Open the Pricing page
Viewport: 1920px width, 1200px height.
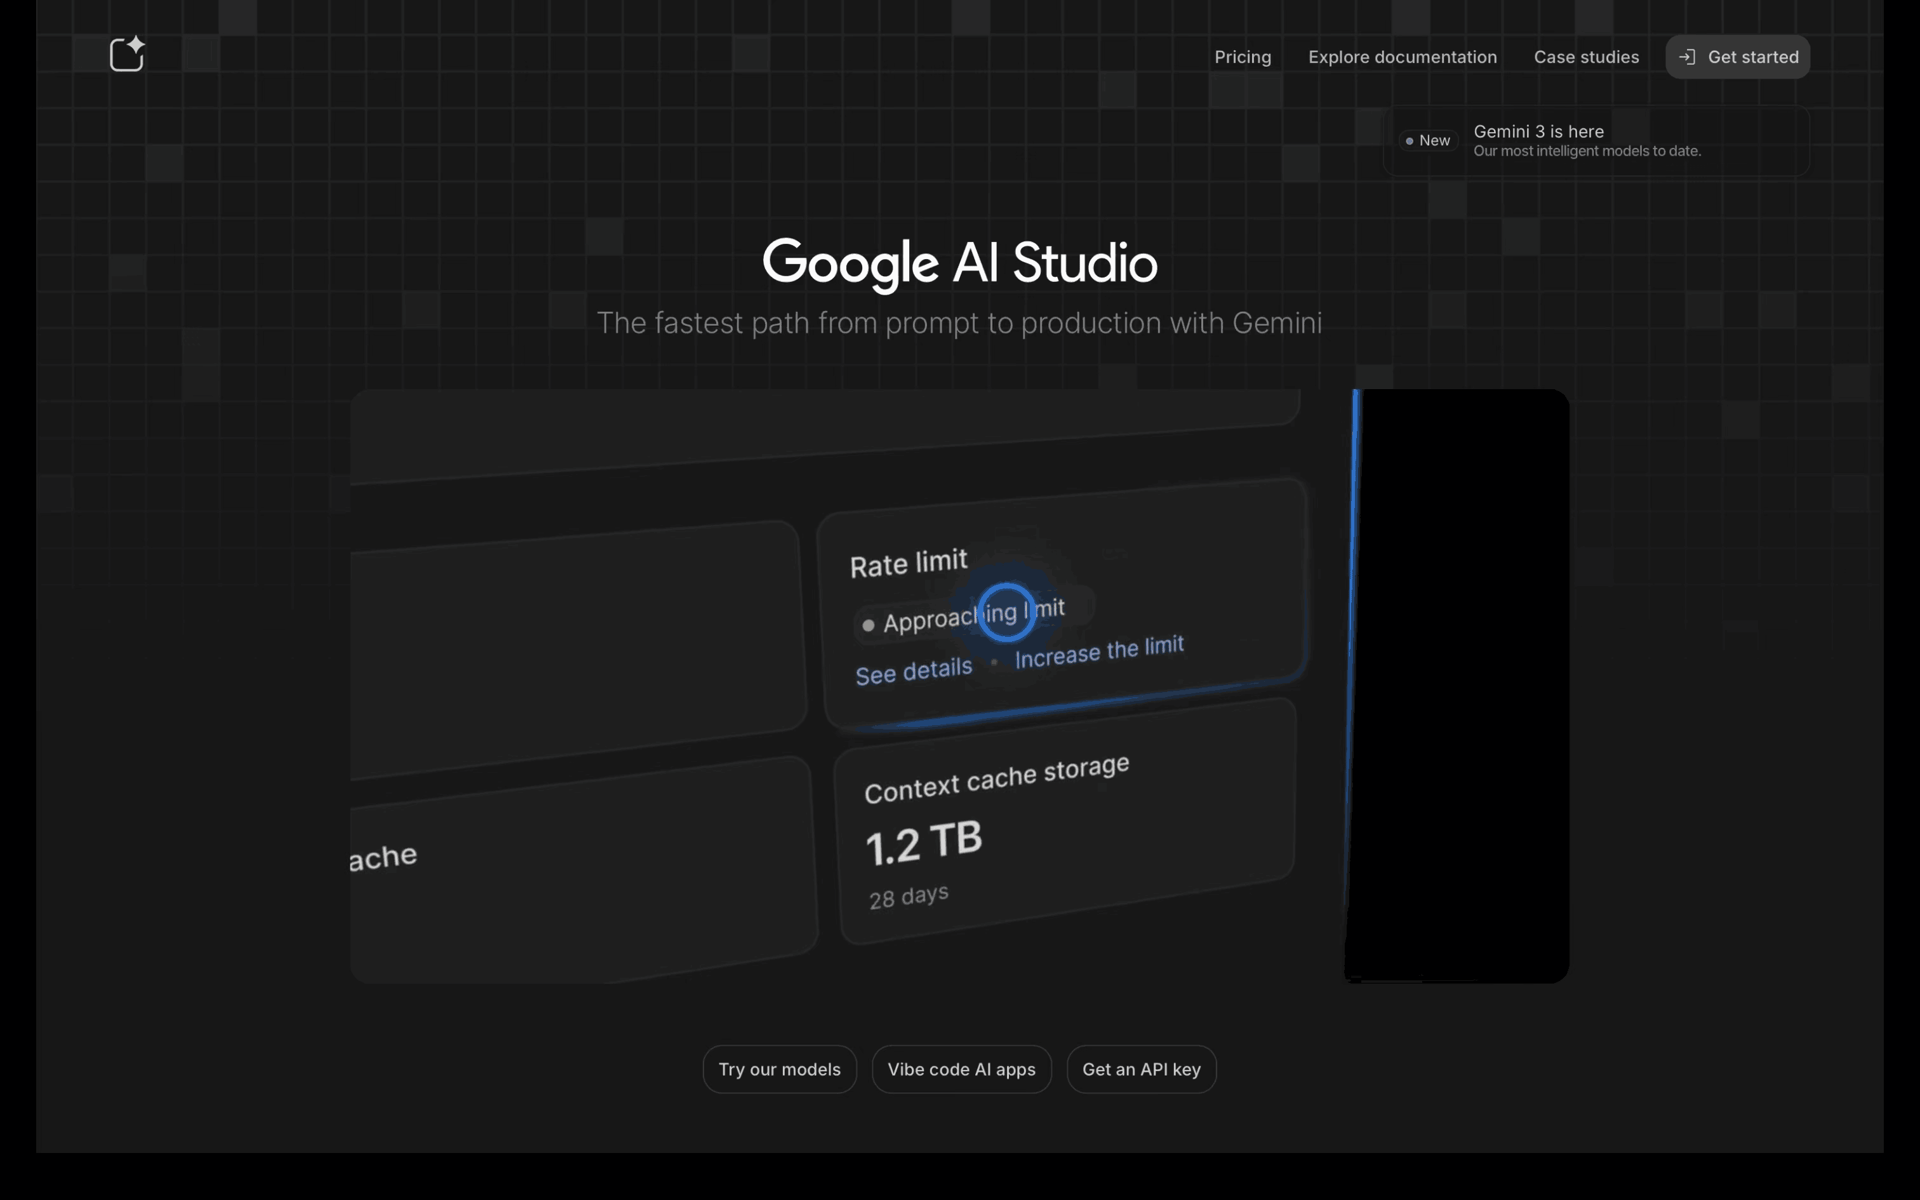click(1243, 57)
